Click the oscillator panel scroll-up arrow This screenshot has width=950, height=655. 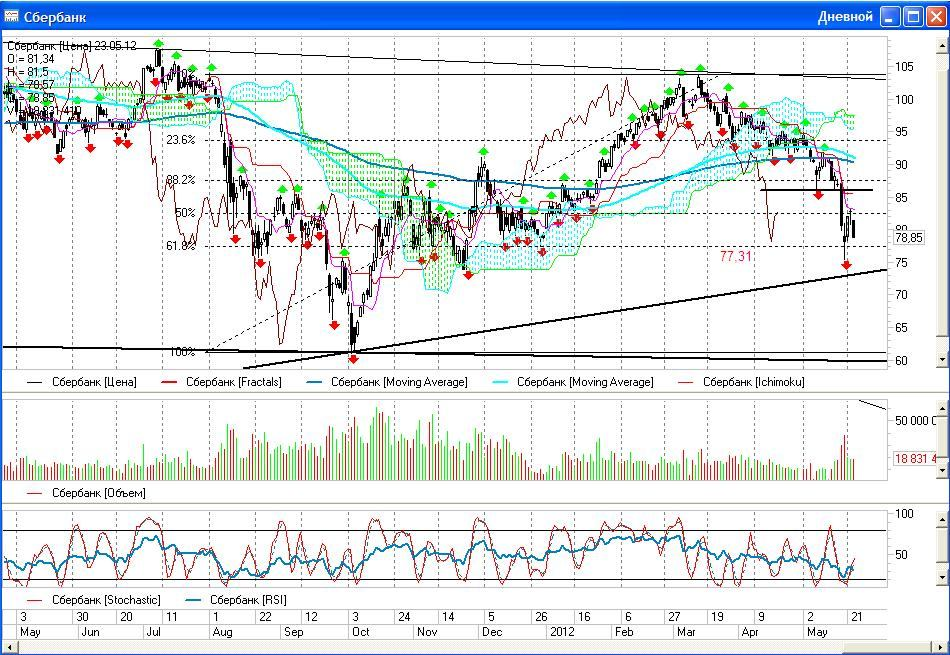click(x=943, y=520)
